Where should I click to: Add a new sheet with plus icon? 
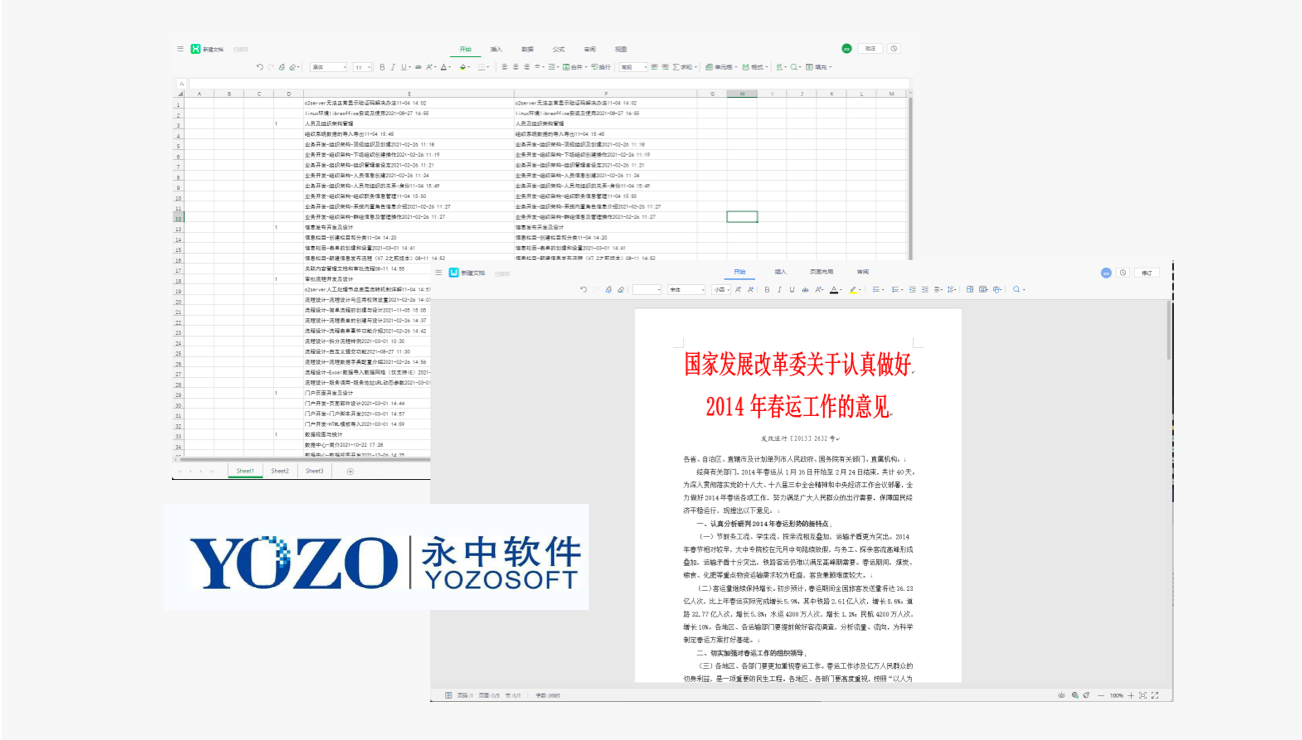(x=349, y=471)
